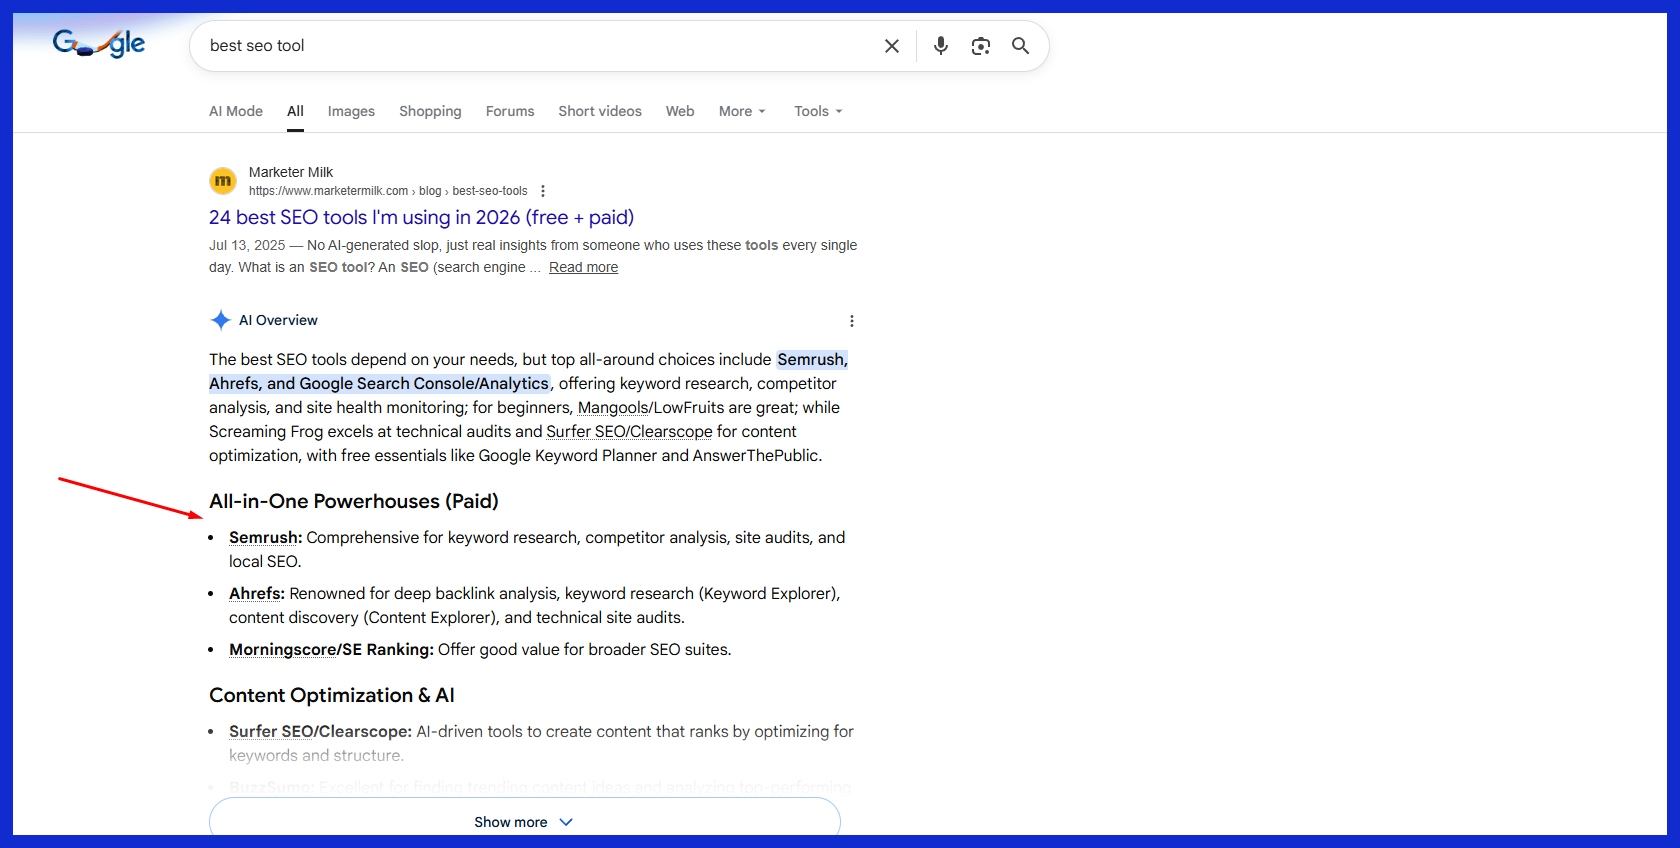Click 'Ahrefs, and Google Search Console/Analytics' highlighted text
The width and height of the screenshot is (1680, 848).
(x=379, y=383)
